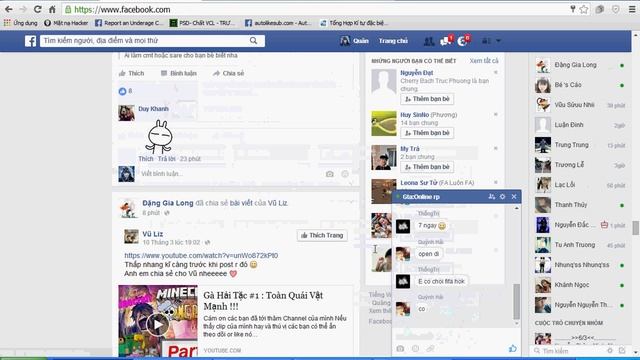Screen dimensions: 640x360
Task: Click the 'open di' chat message
Action: pyautogui.click(x=429, y=253)
